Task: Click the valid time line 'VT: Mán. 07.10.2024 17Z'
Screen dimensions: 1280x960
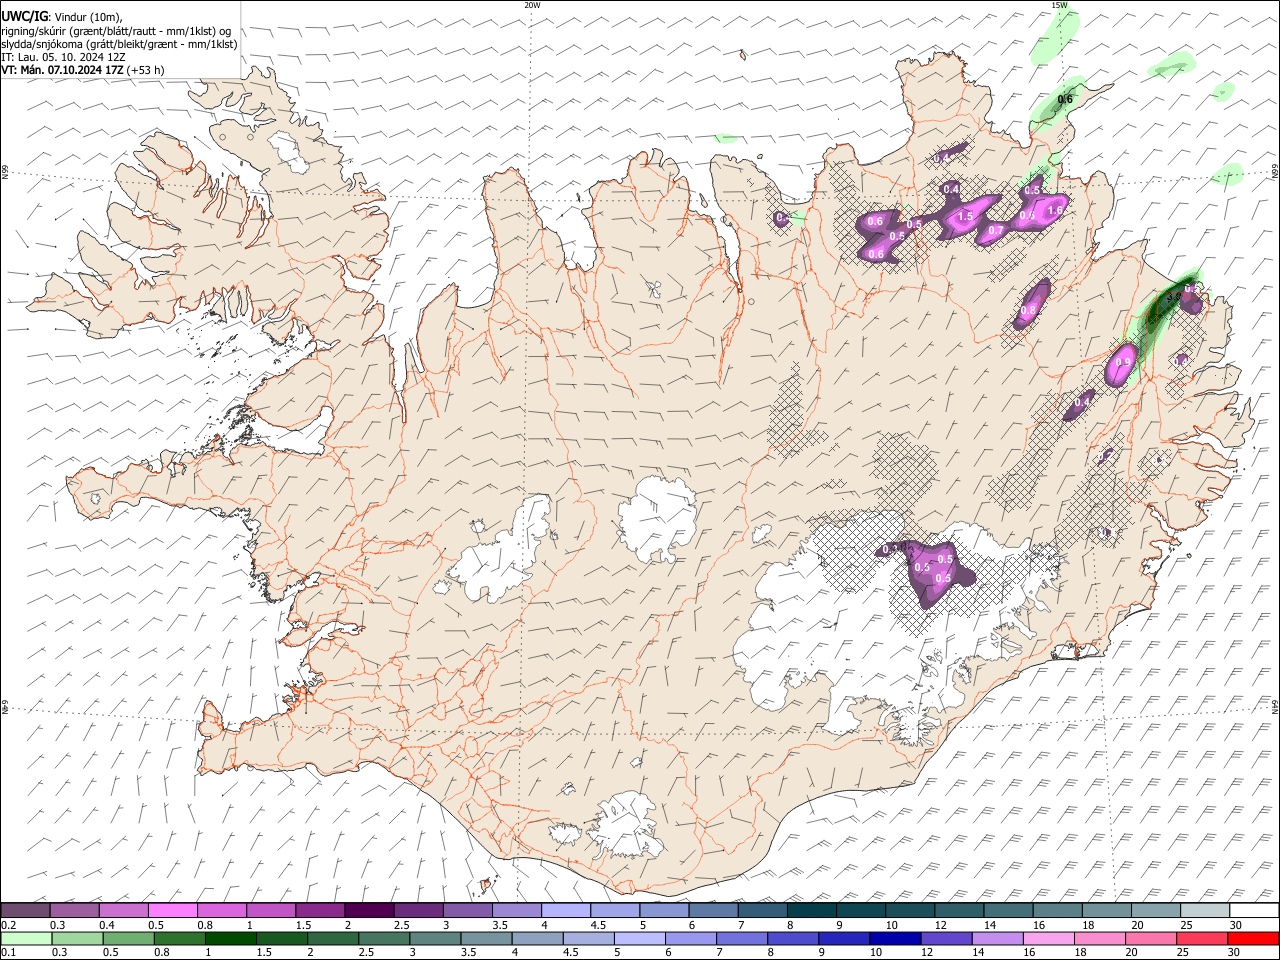Action: 62,70
